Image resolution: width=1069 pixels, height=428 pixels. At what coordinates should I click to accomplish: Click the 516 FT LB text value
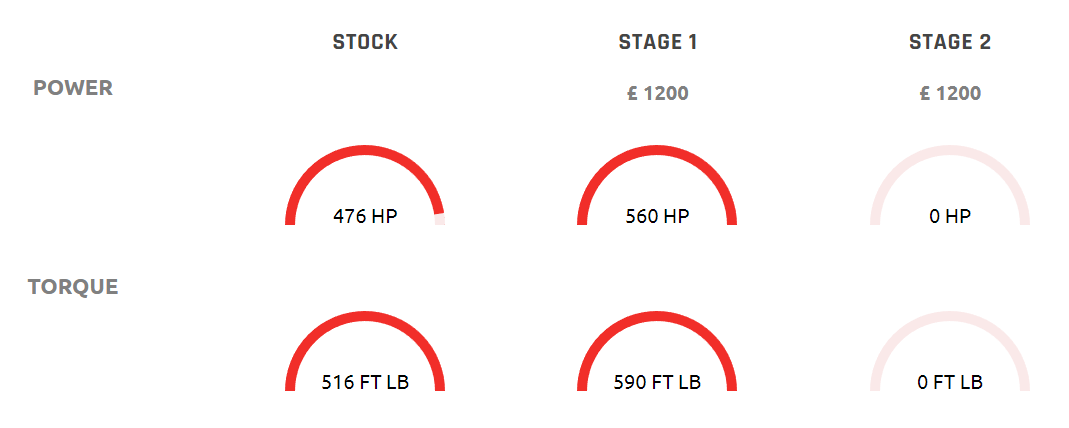click(365, 382)
